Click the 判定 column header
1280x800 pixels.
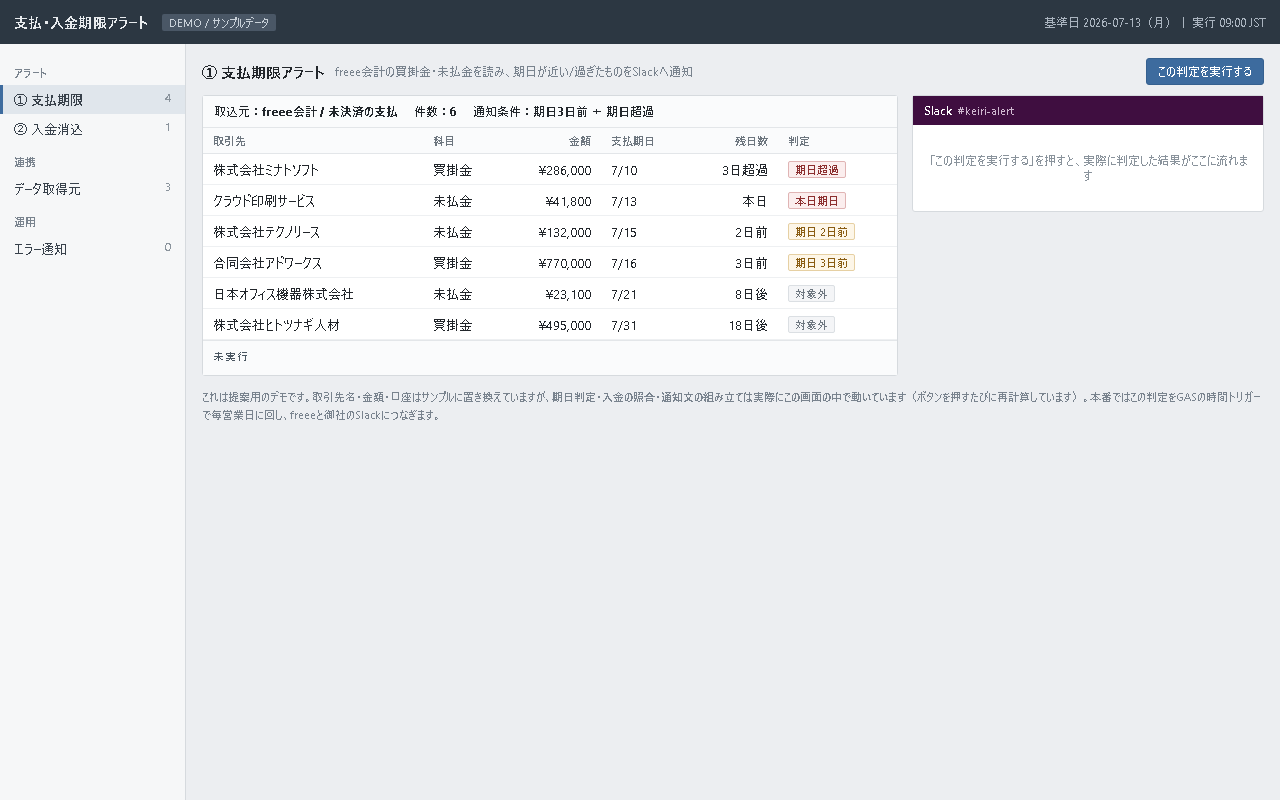(x=799, y=141)
